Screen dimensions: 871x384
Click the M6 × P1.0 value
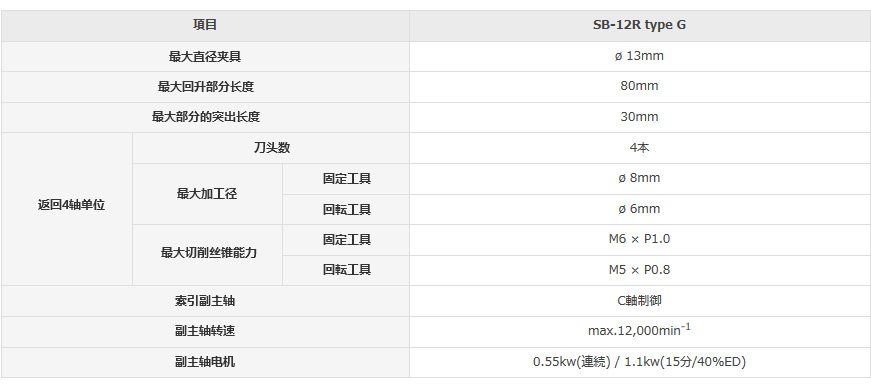(640, 240)
